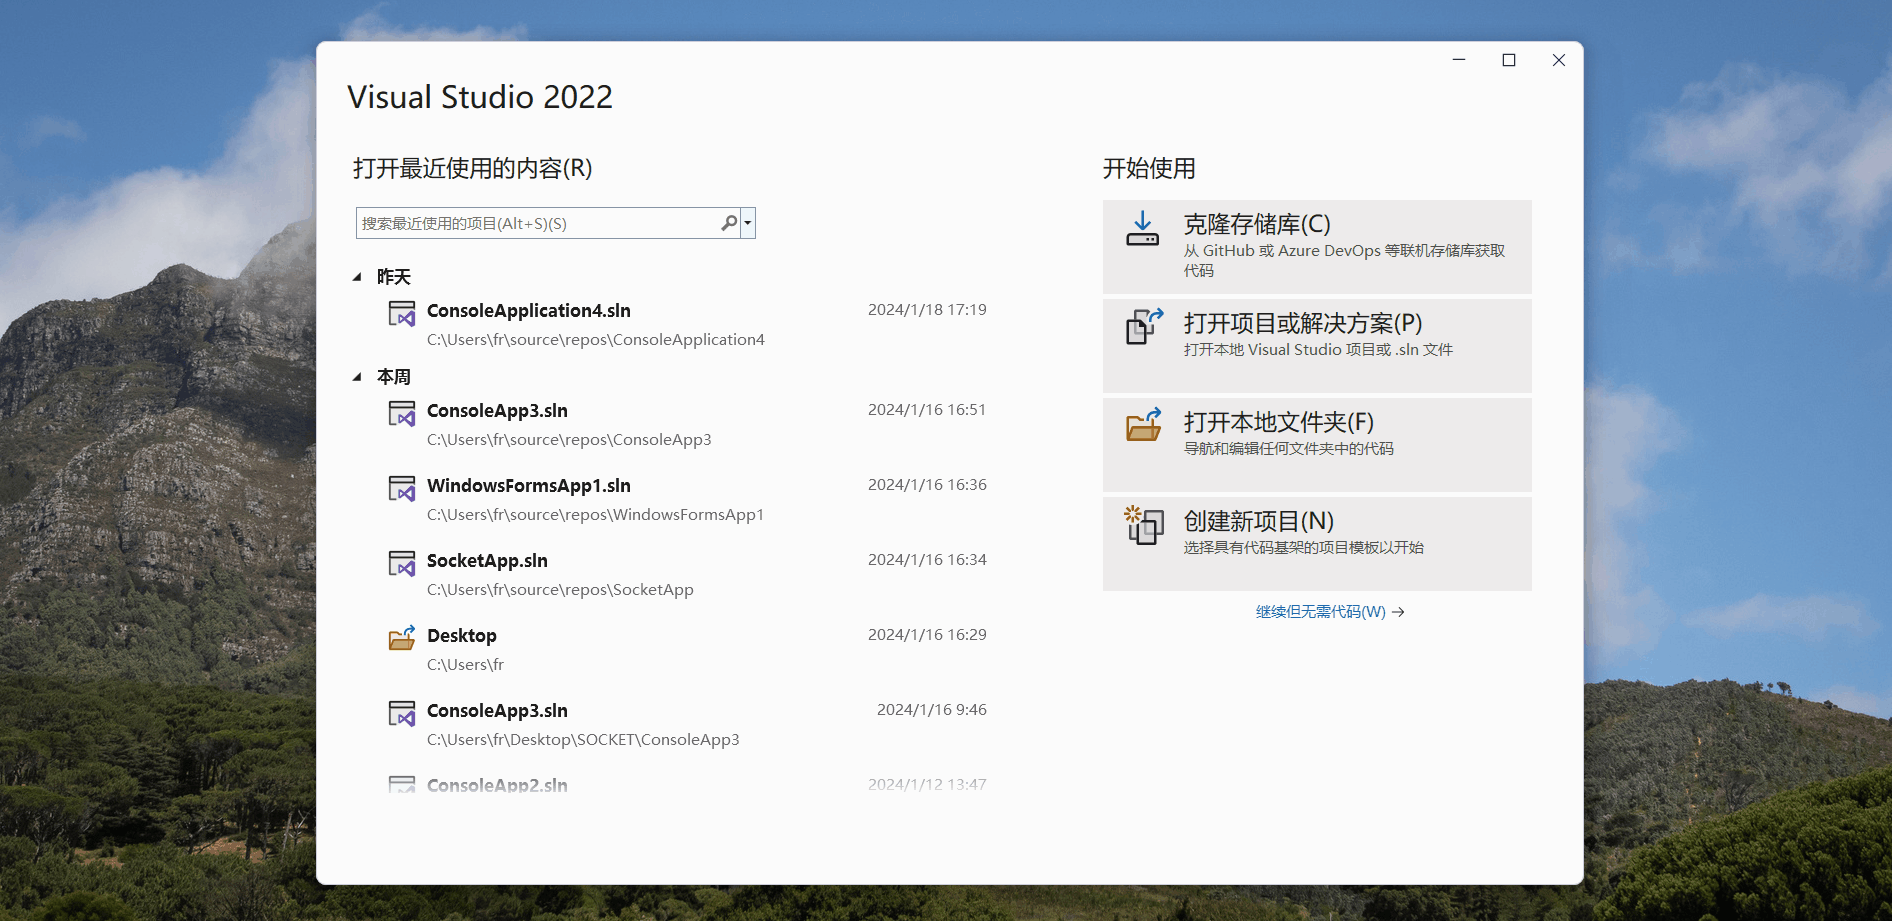Minimize the Visual Studio 2022 window
Viewport: 1892px width, 921px height.
point(1459,60)
